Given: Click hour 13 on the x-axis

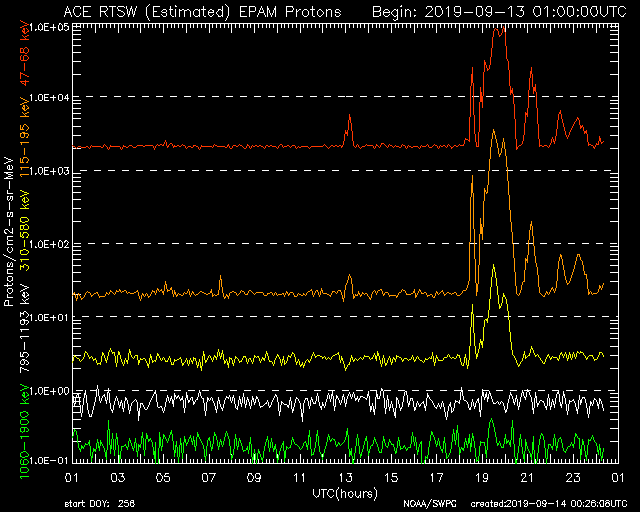Looking at the screenshot, I should pos(346,479).
